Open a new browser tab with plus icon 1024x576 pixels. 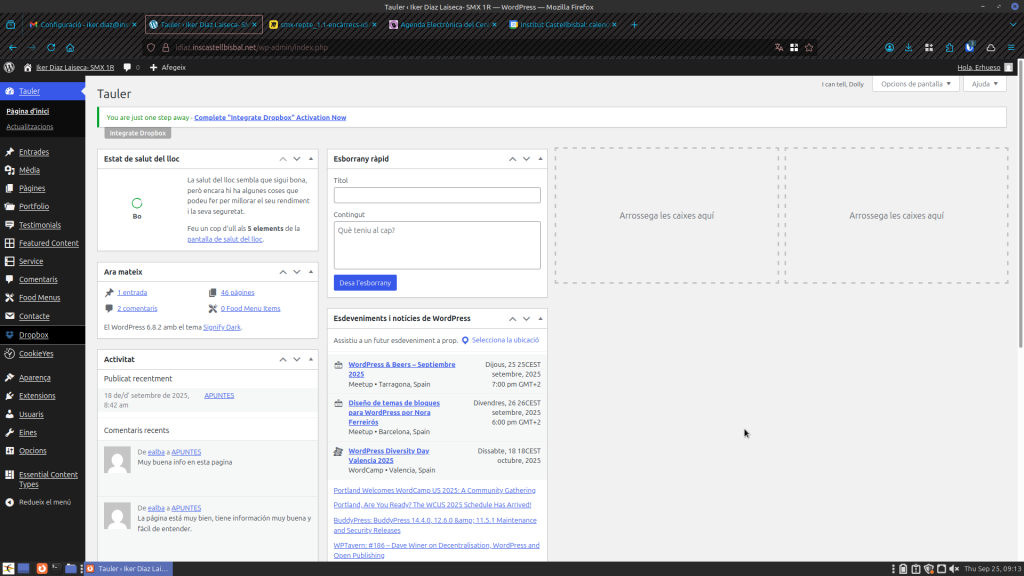[634, 24]
